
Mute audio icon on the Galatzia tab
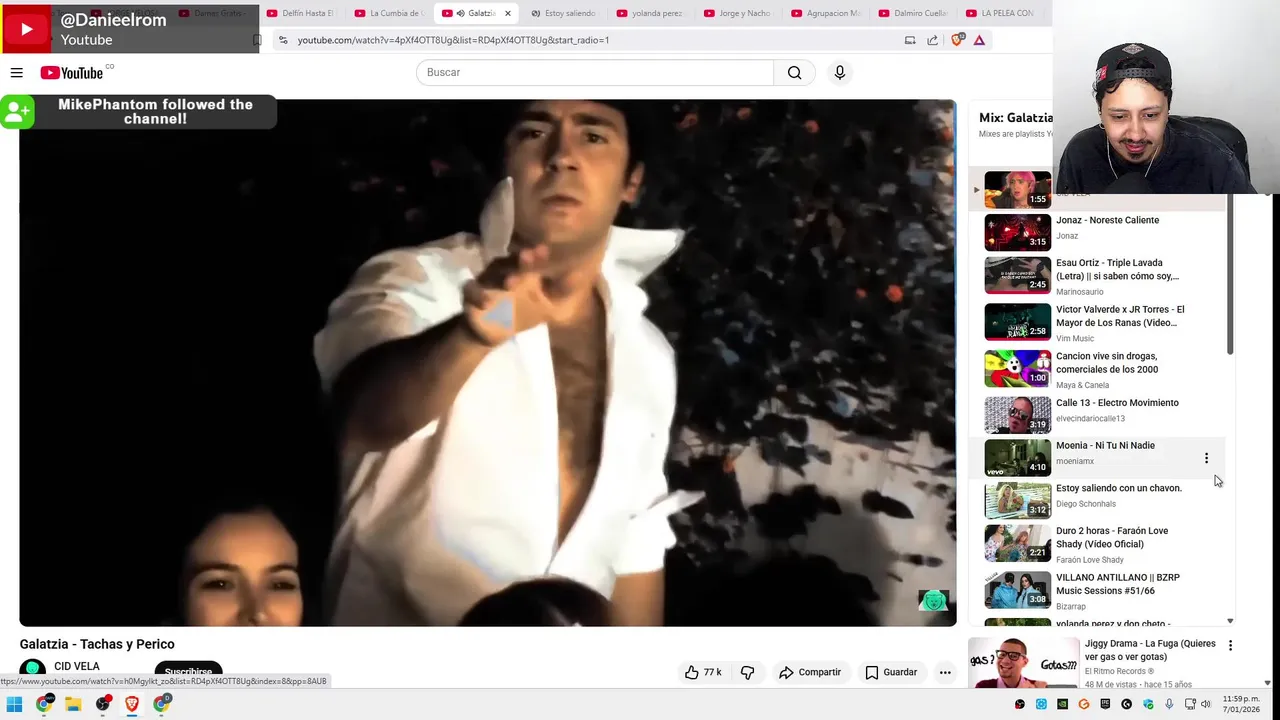tap(461, 13)
